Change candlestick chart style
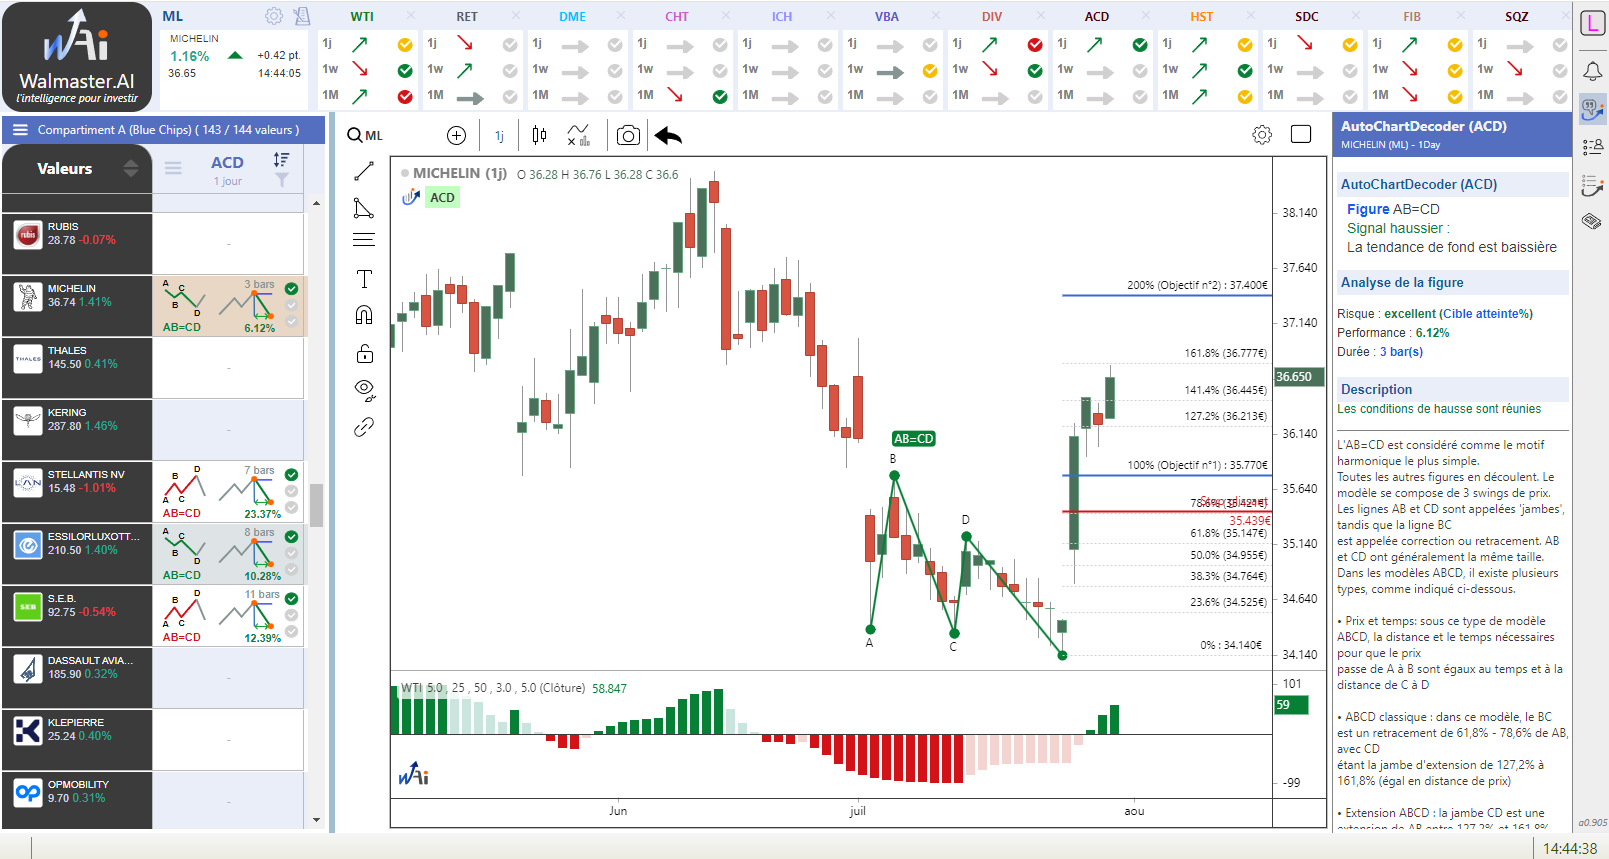This screenshot has height=859, width=1609. (x=539, y=135)
